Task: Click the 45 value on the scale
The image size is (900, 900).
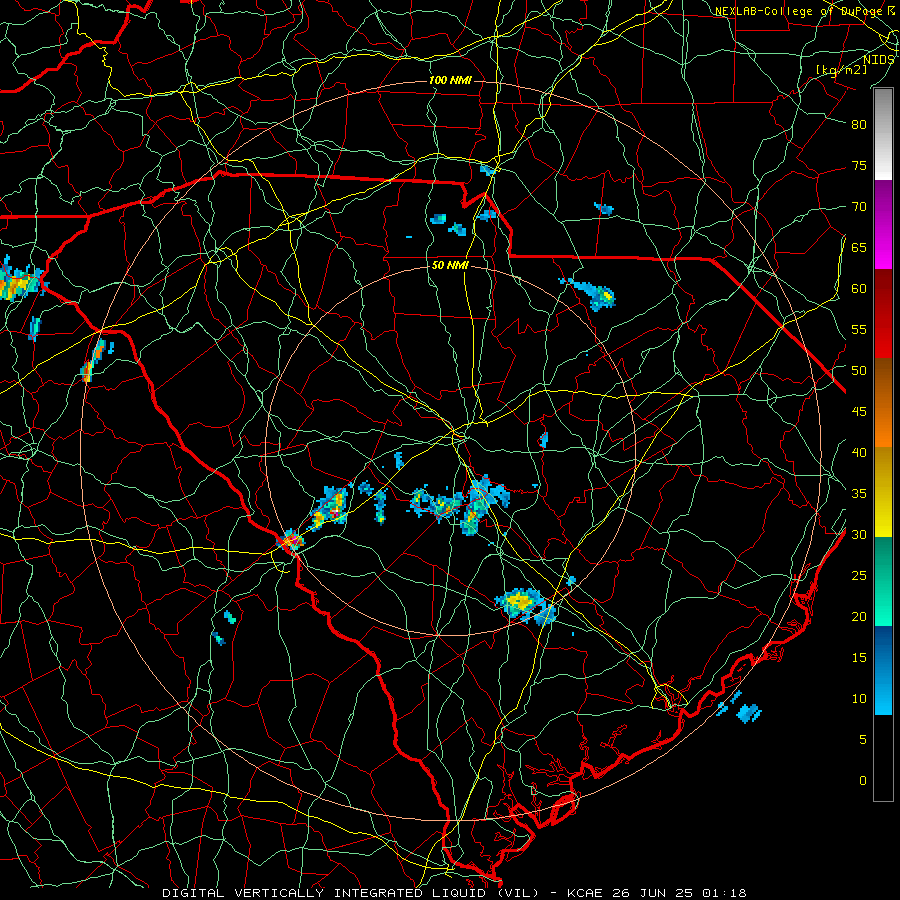Action: [x=859, y=412]
